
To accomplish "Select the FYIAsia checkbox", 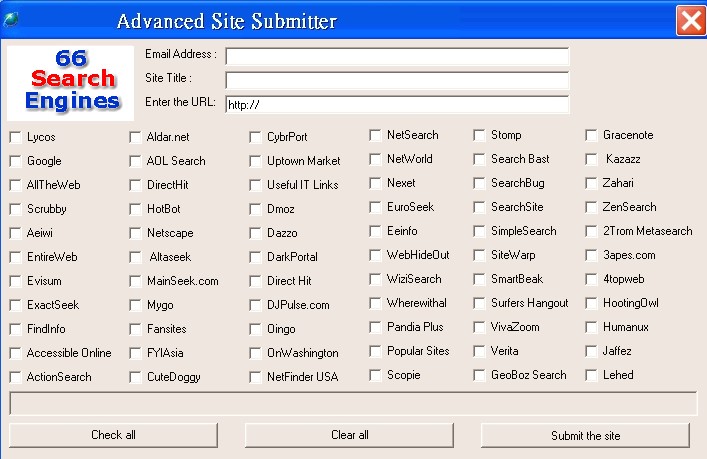I will point(135,353).
